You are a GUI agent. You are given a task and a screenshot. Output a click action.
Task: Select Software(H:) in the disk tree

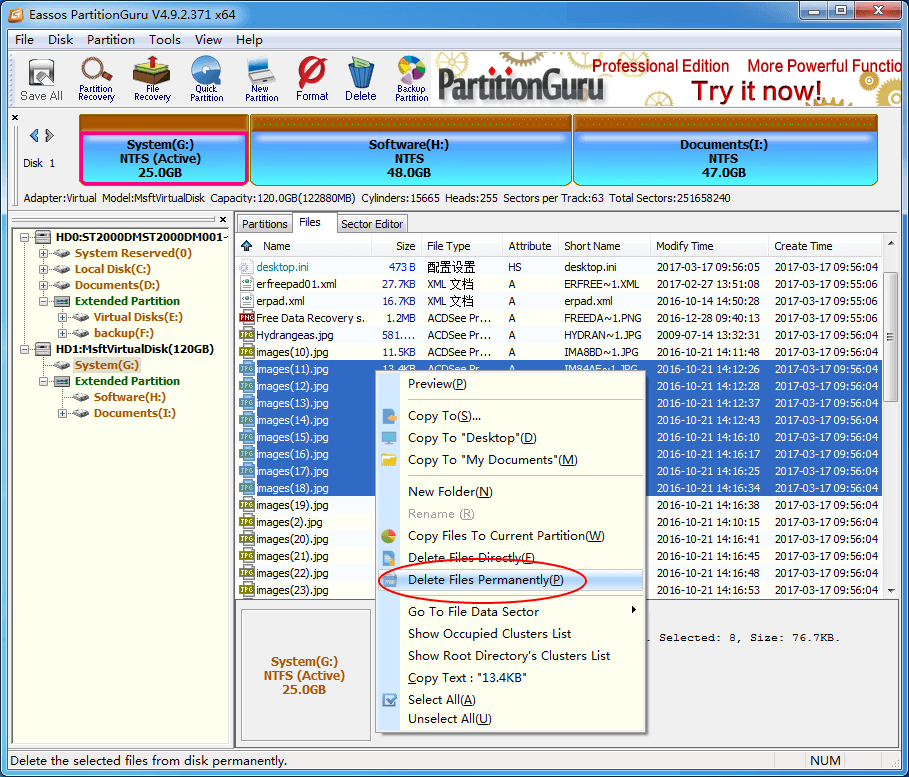(x=129, y=397)
